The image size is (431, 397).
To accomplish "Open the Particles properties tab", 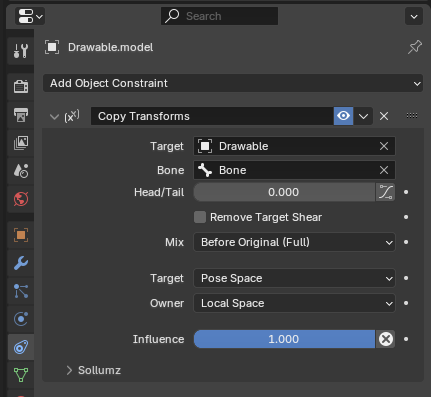I will coord(21,291).
